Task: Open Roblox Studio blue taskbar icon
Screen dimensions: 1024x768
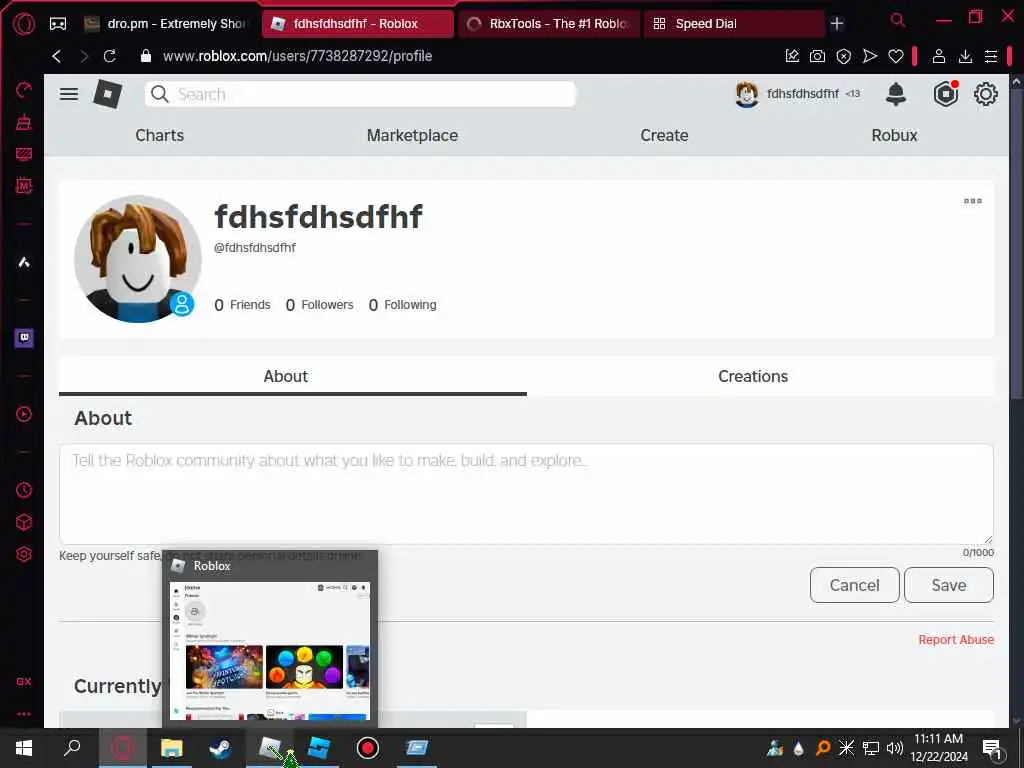Action: [x=319, y=748]
